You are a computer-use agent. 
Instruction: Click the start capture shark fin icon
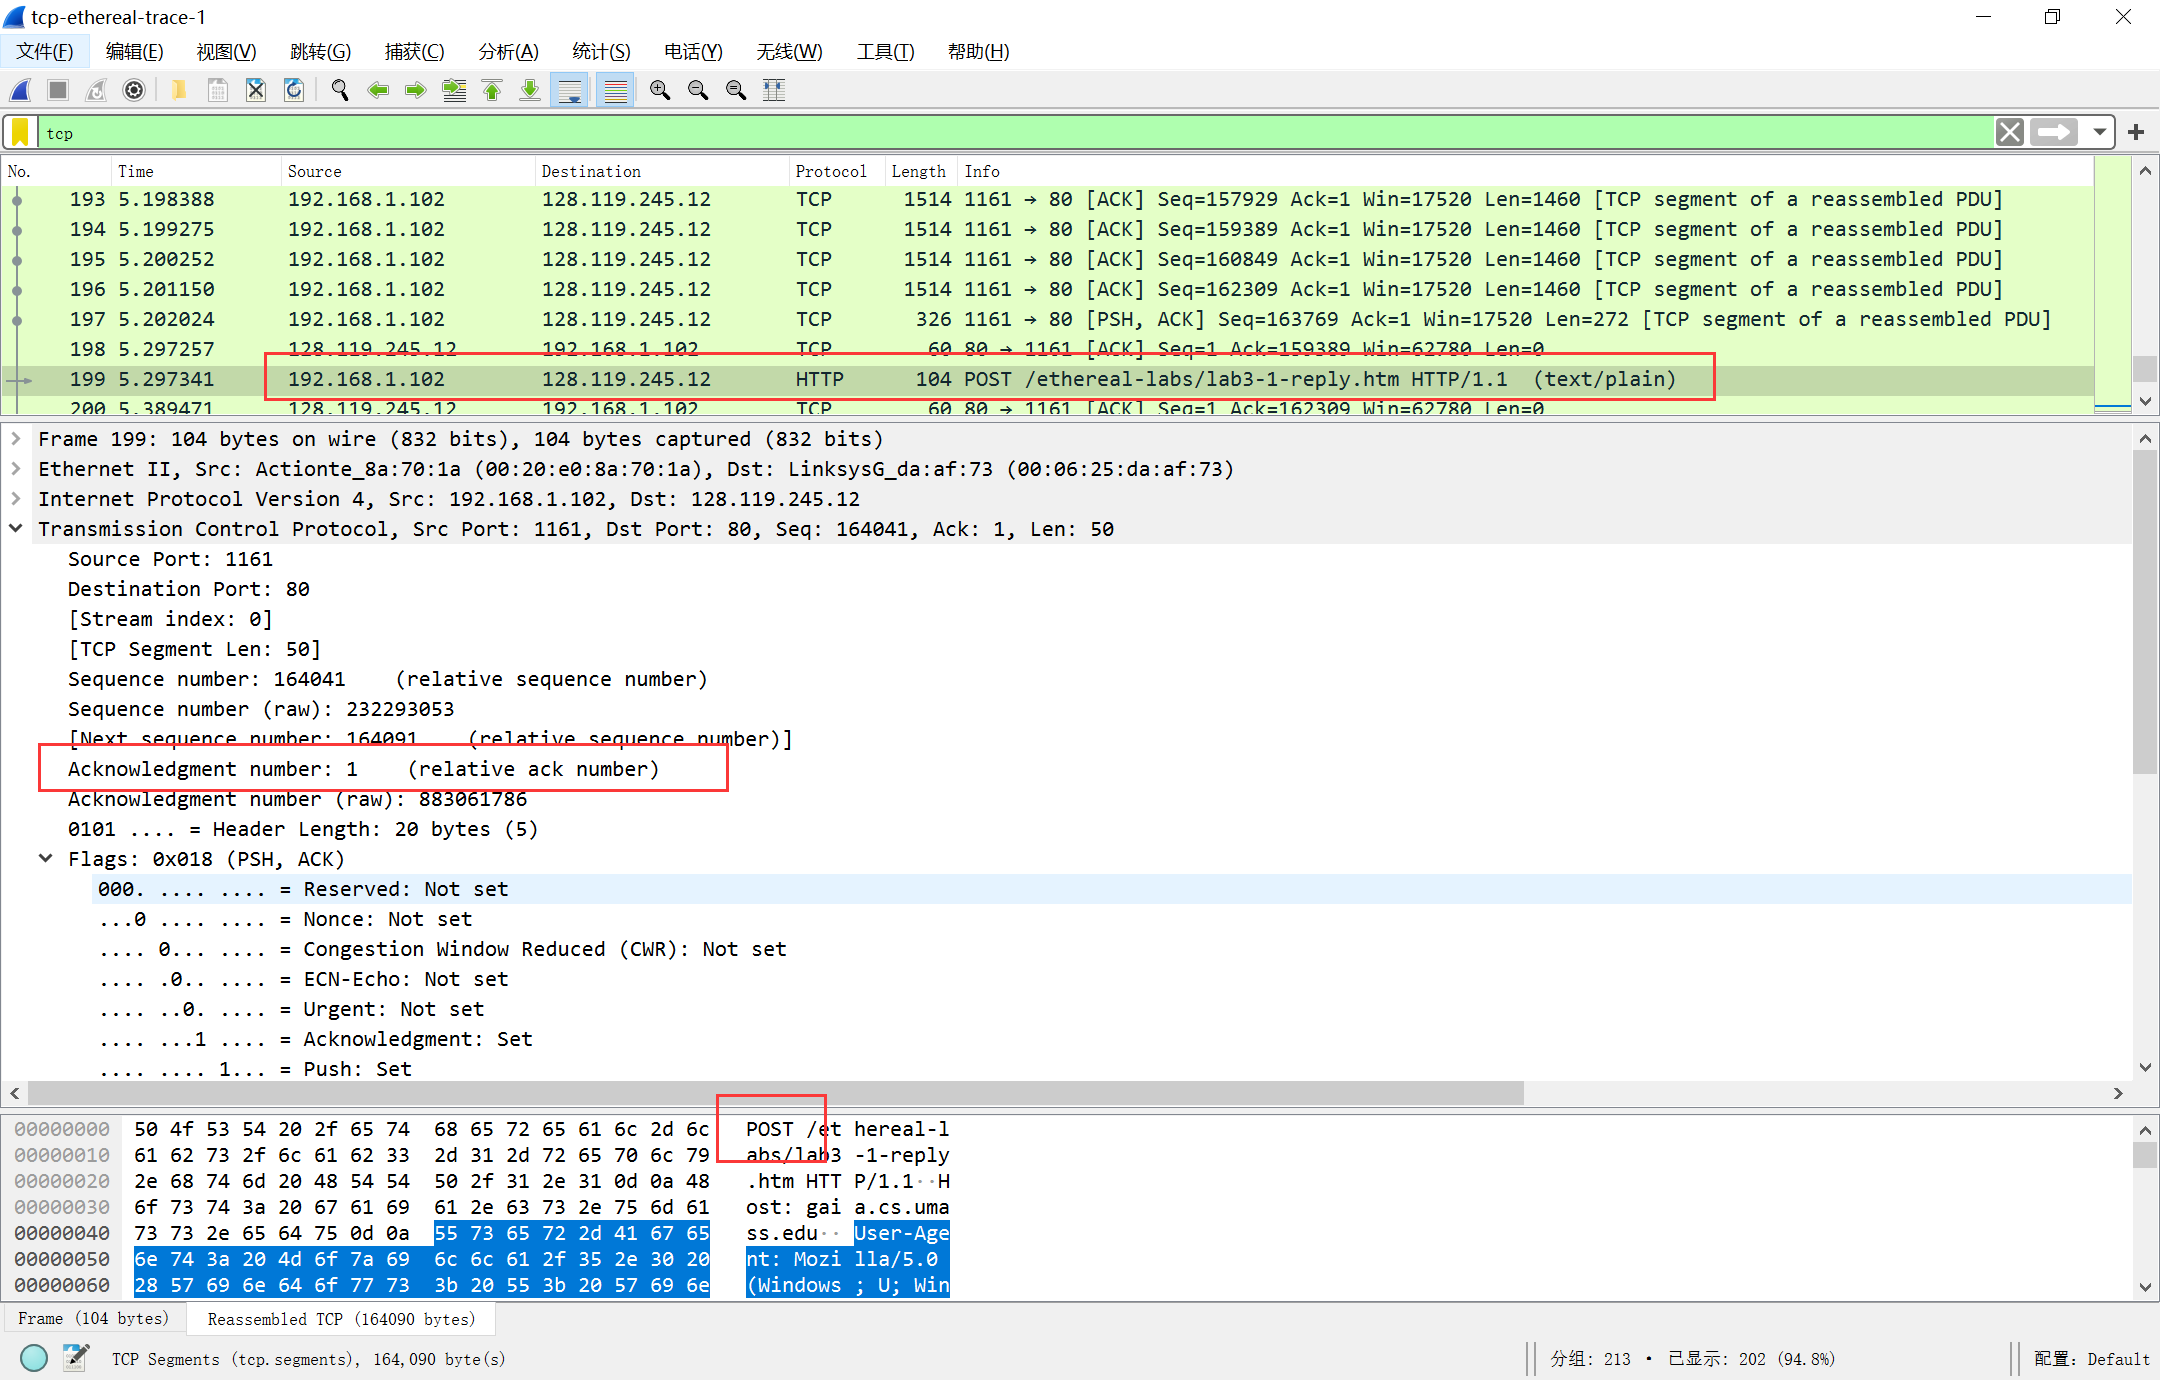20,91
